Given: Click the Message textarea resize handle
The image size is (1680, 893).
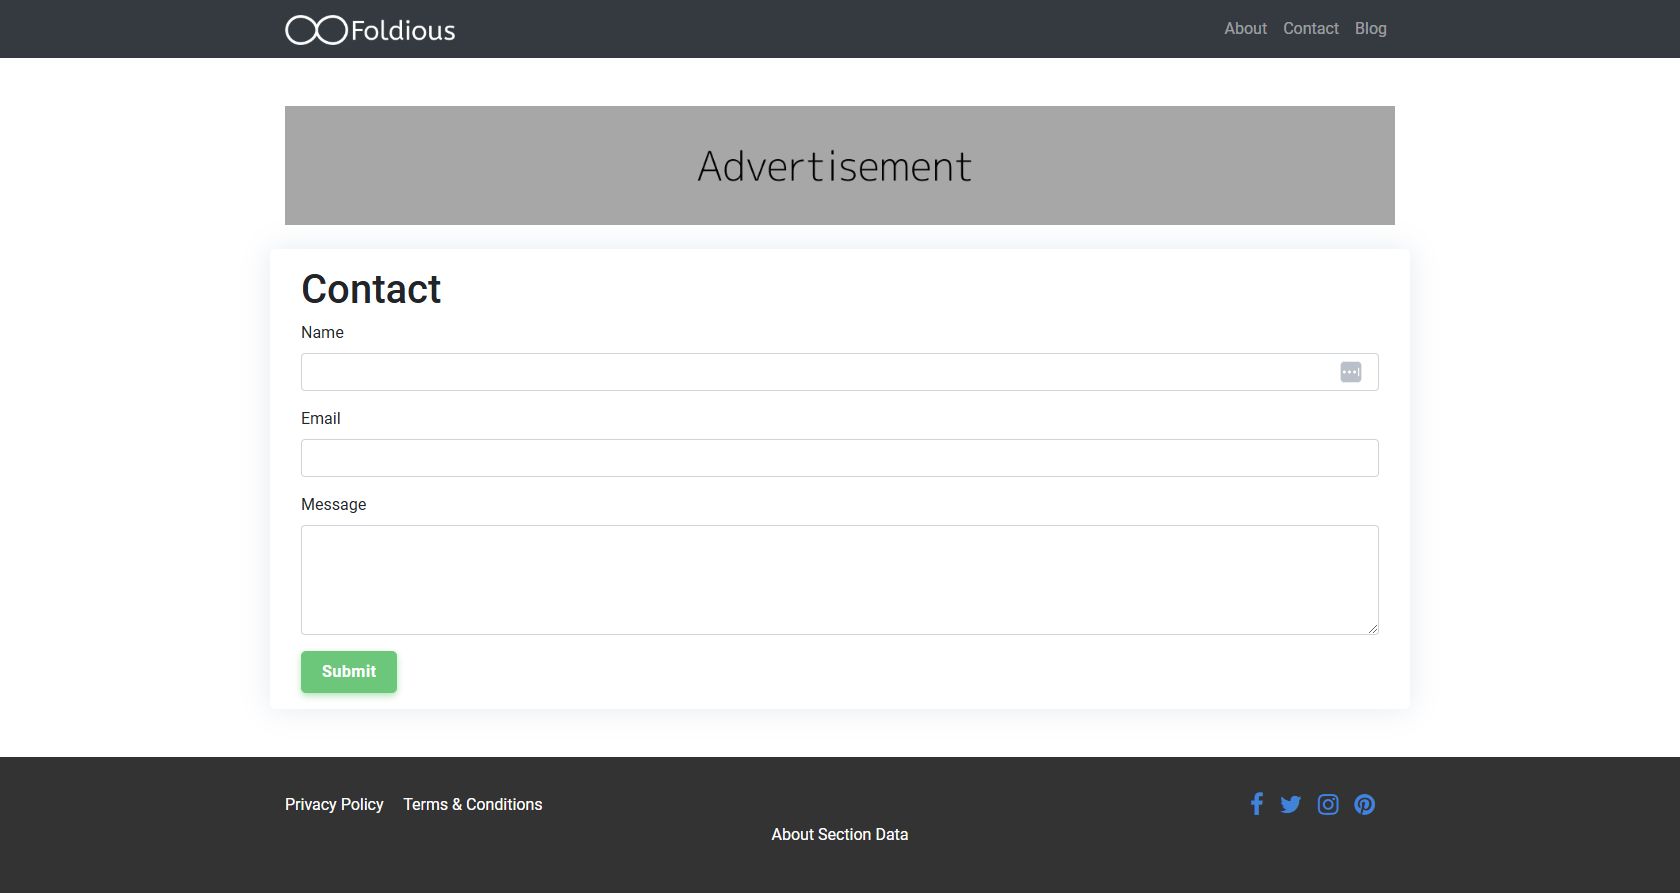Looking at the screenshot, I should click(x=1373, y=629).
